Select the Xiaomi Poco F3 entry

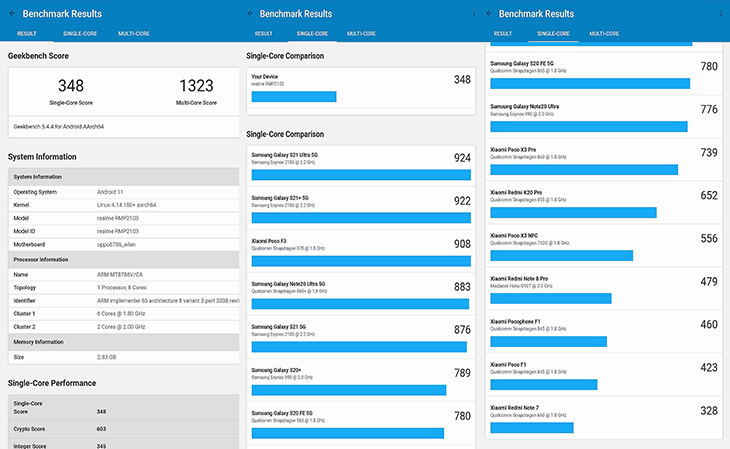coord(361,252)
